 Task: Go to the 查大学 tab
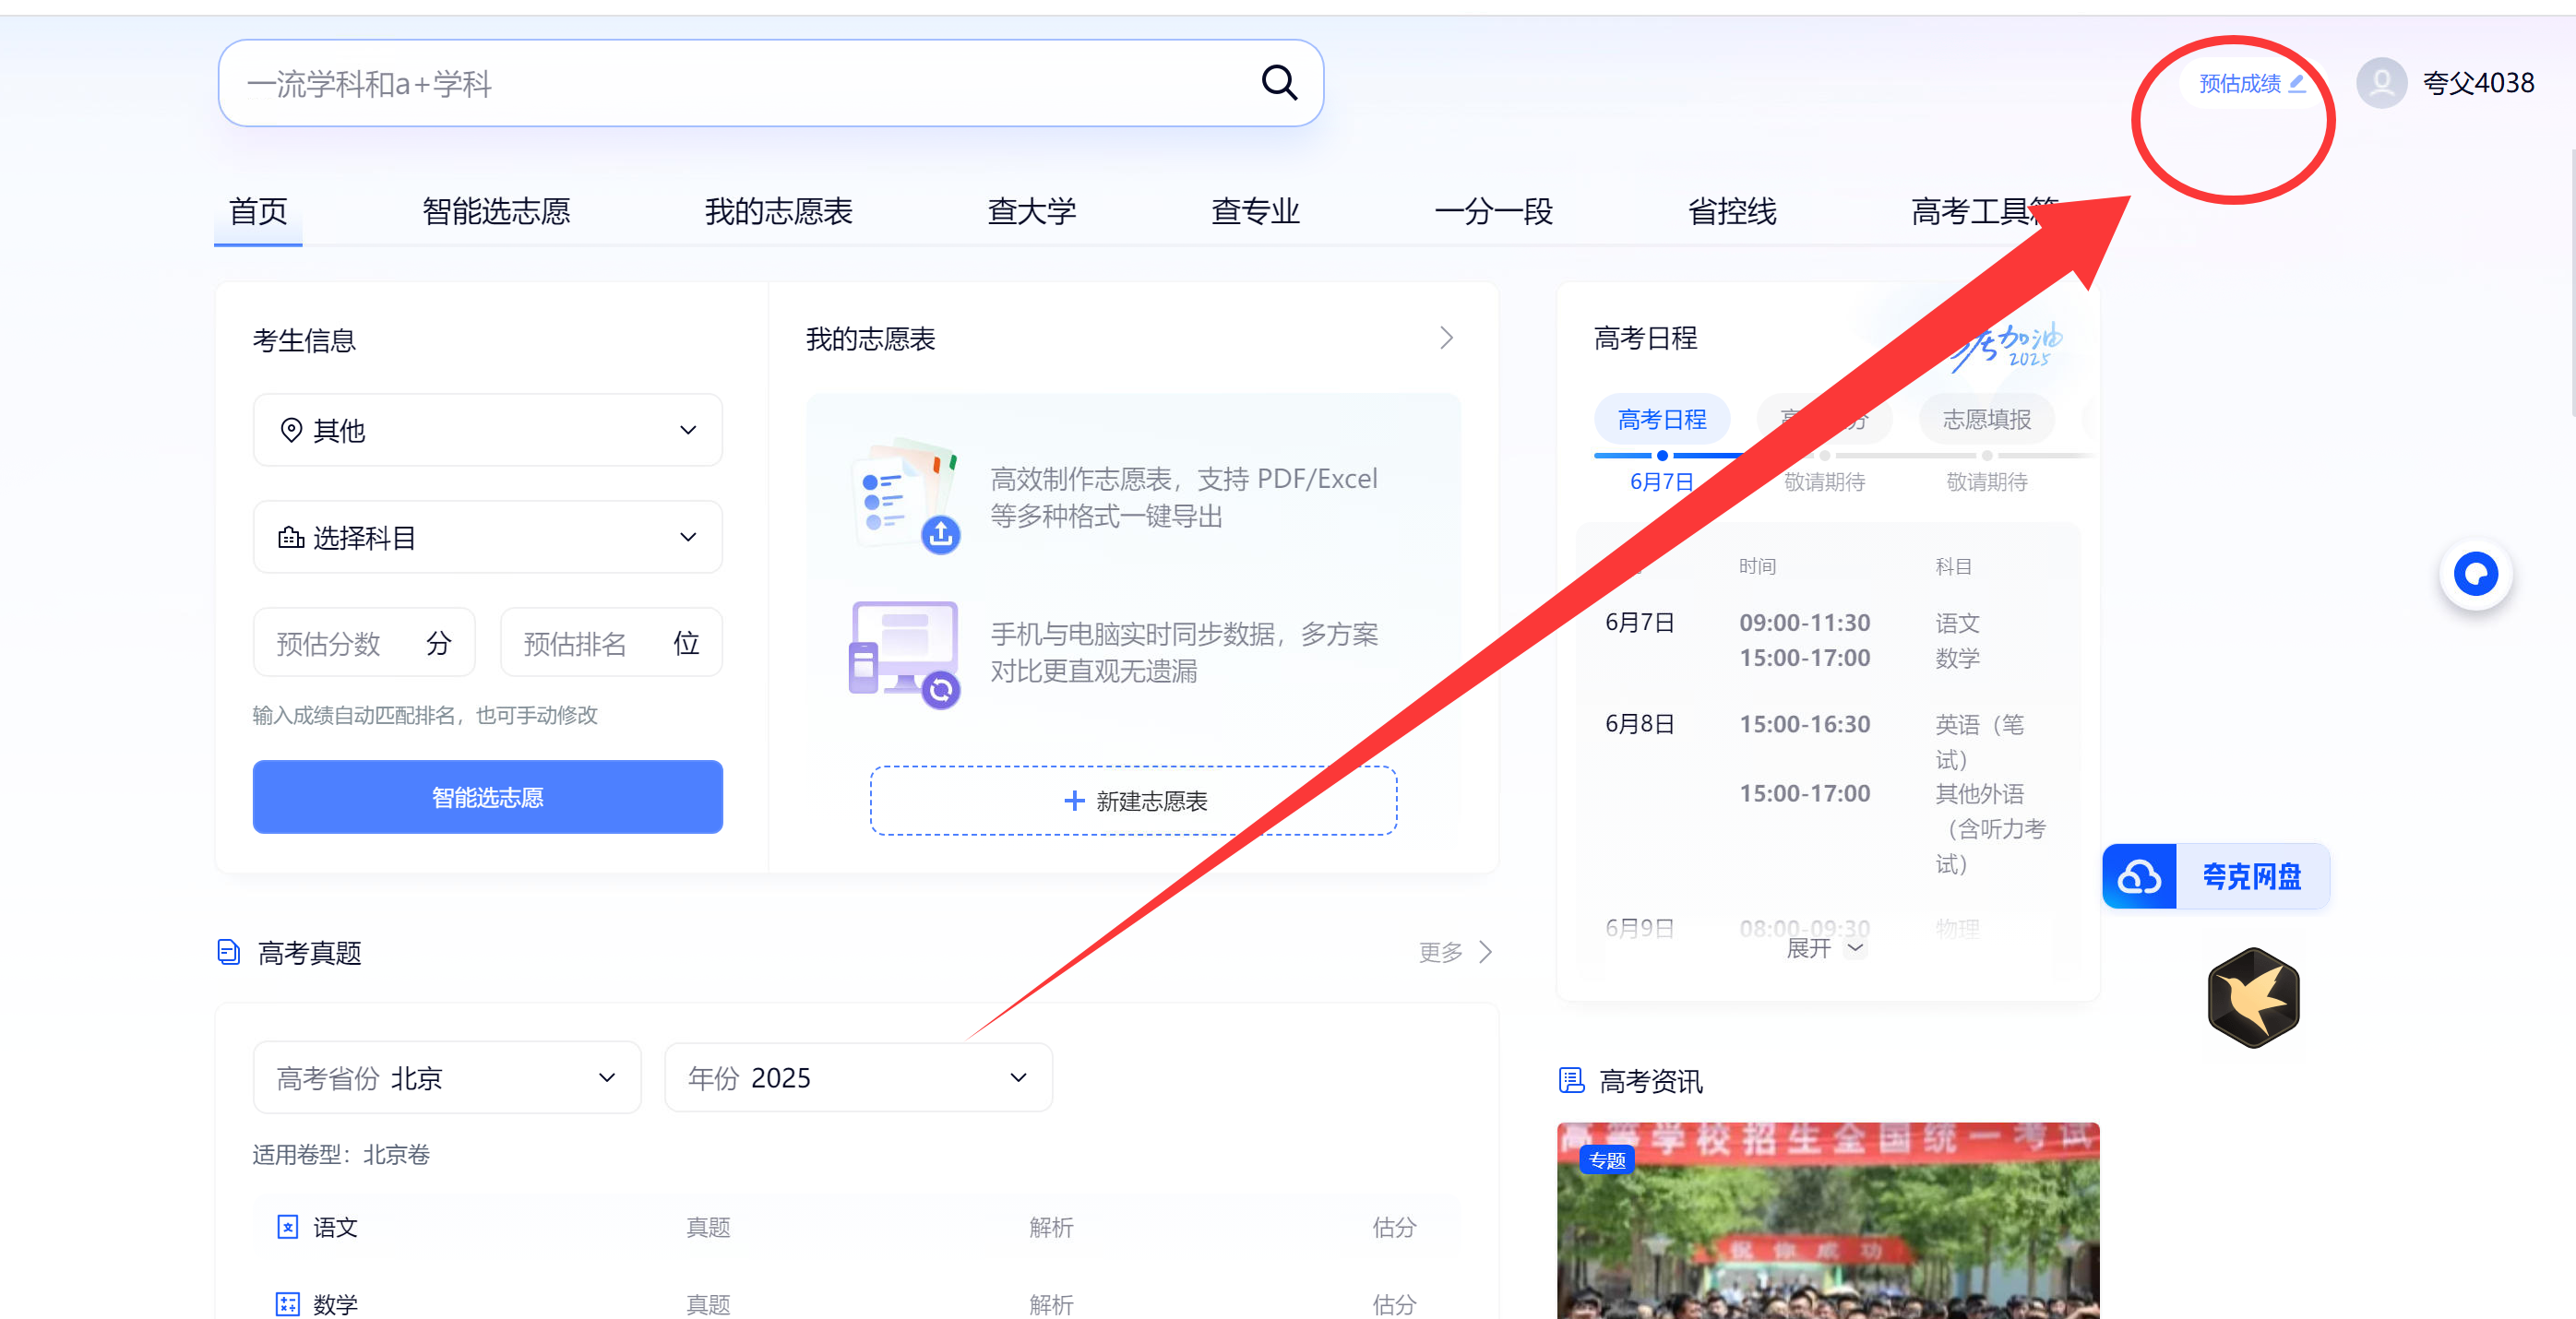[x=1031, y=212]
